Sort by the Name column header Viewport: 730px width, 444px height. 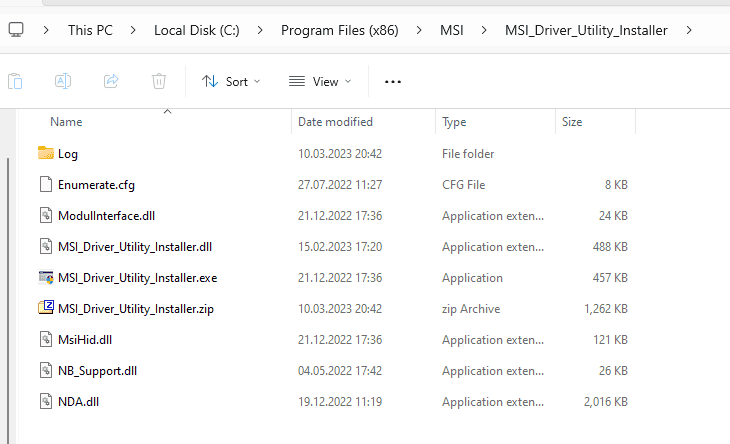pos(66,122)
